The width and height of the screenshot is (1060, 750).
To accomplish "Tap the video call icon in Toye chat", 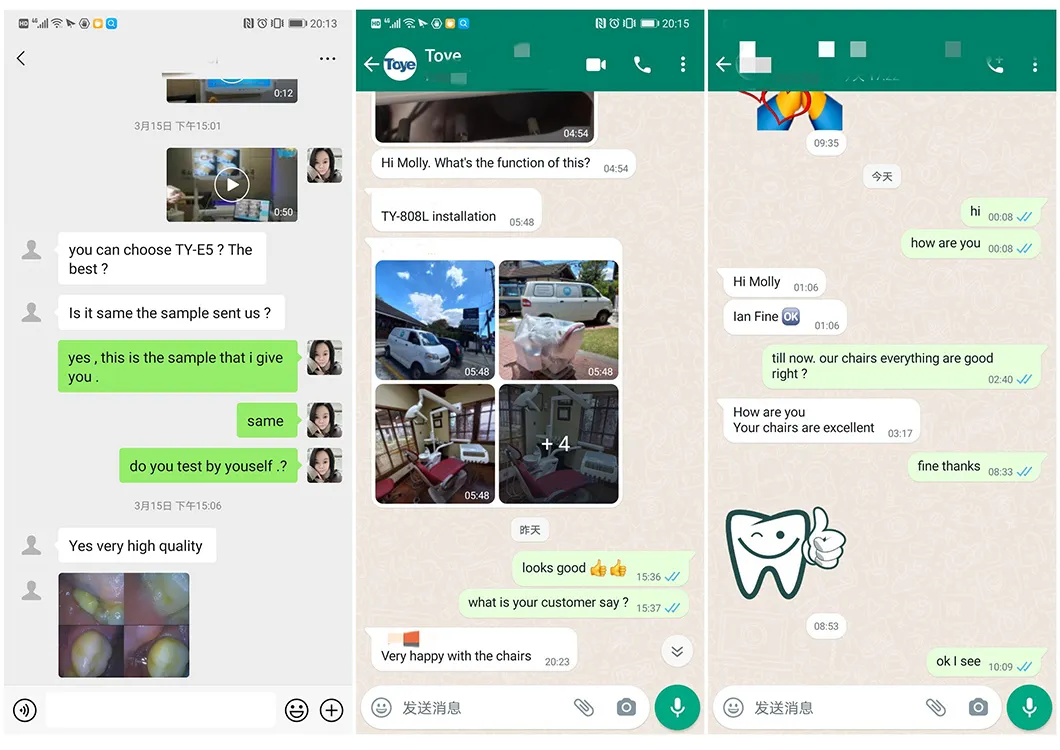I will (x=596, y=65).
